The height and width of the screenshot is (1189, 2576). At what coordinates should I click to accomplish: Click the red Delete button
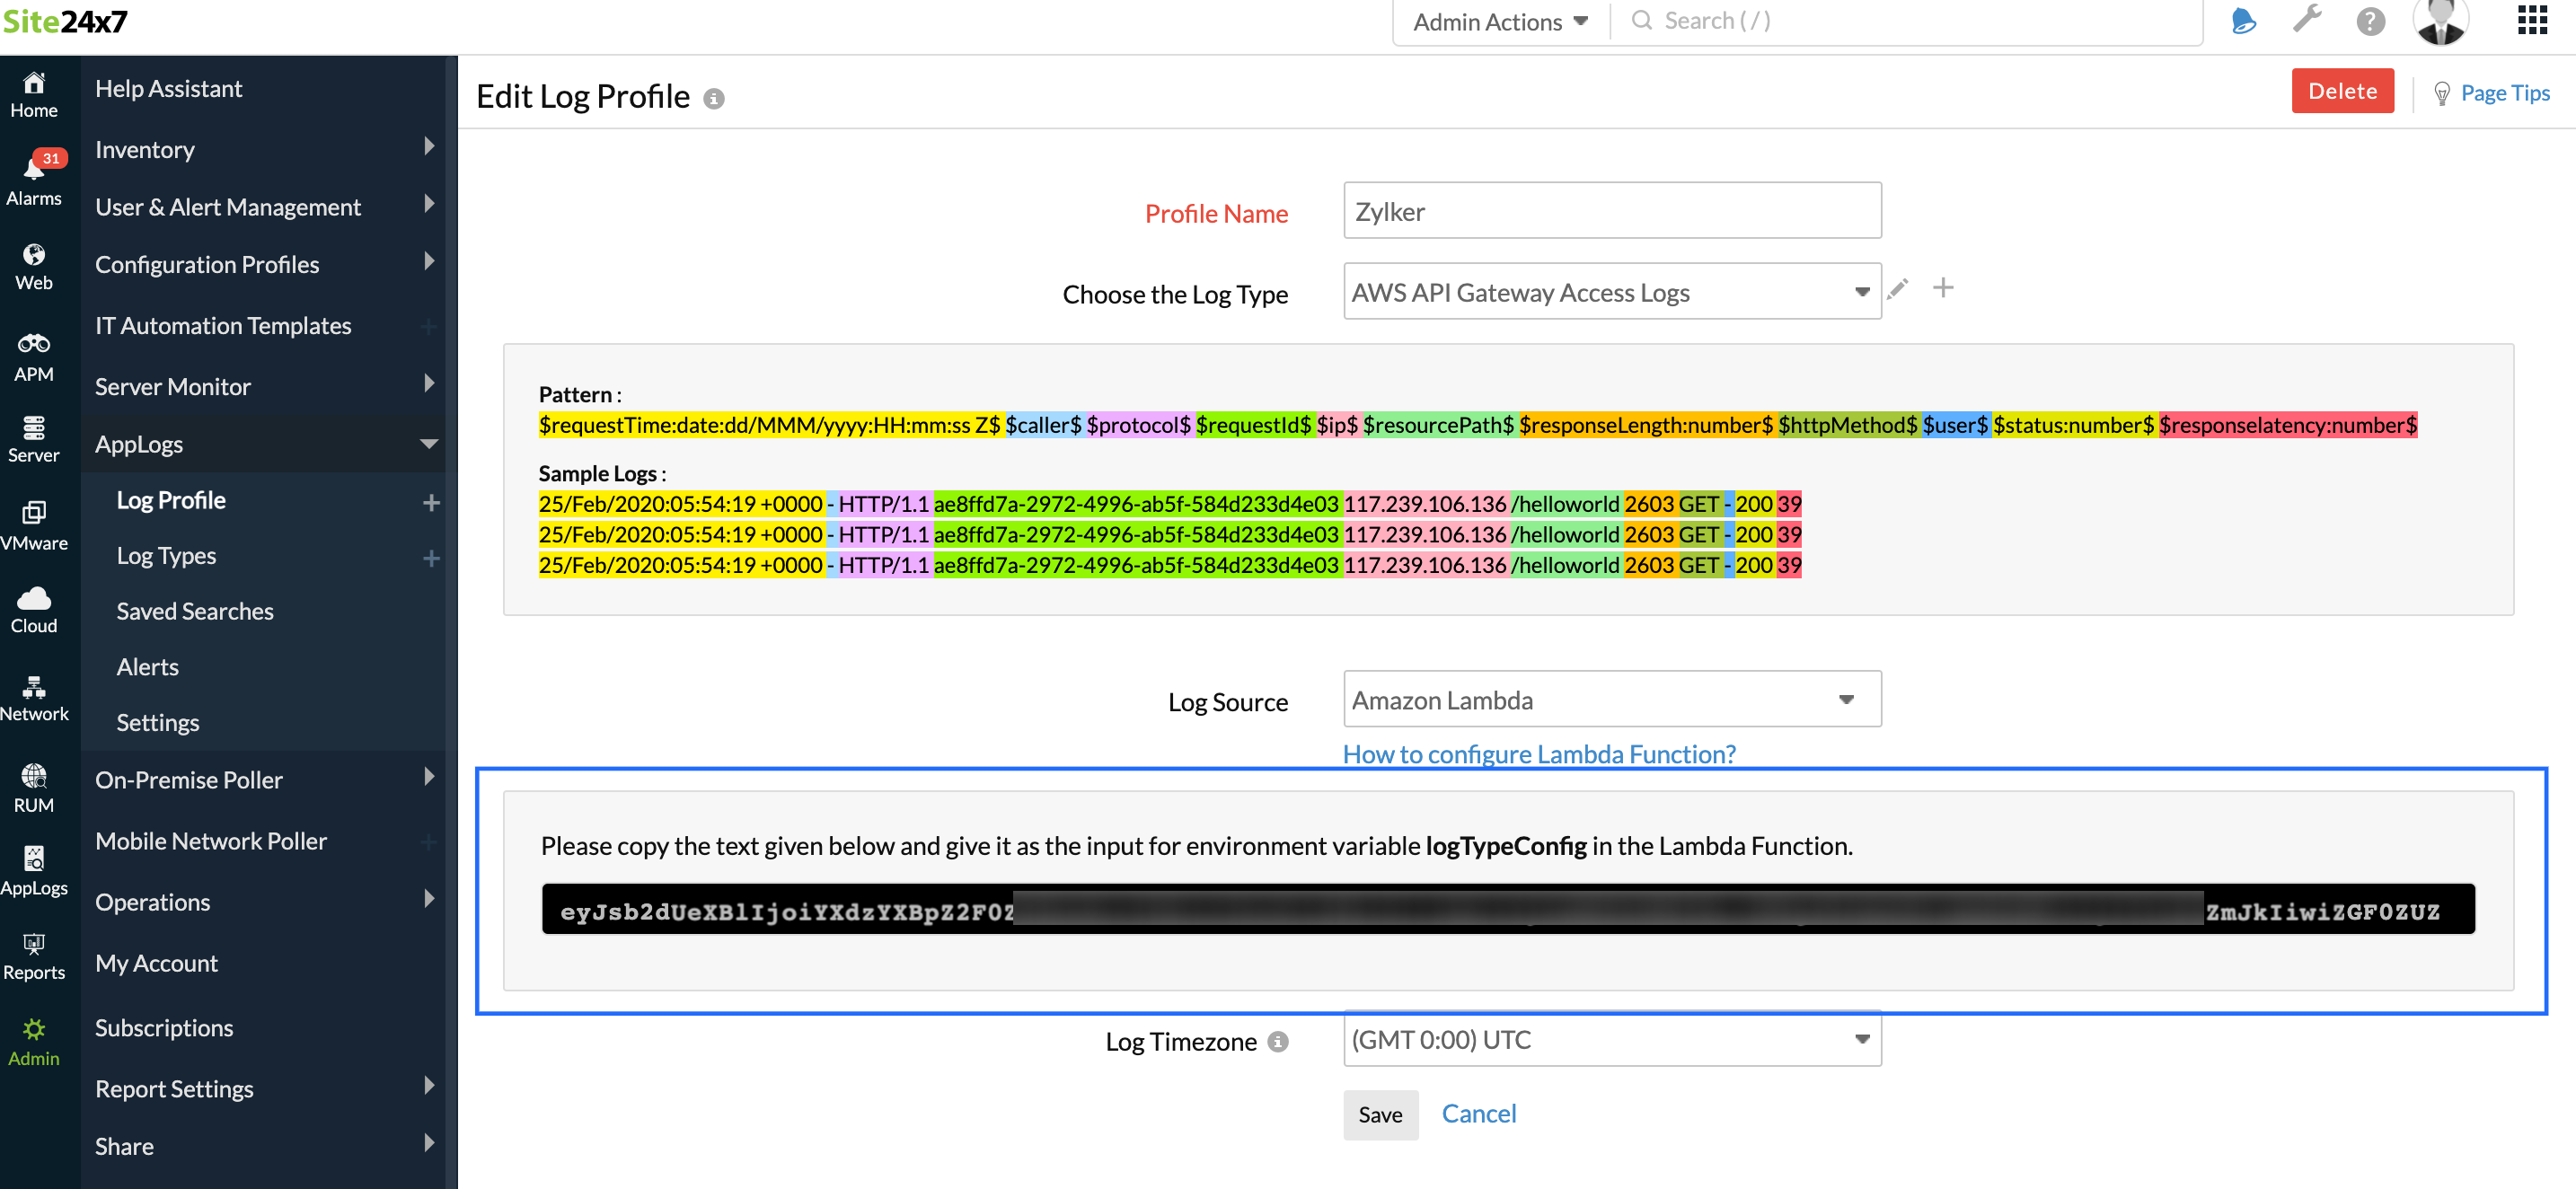tap(2341, 91)
